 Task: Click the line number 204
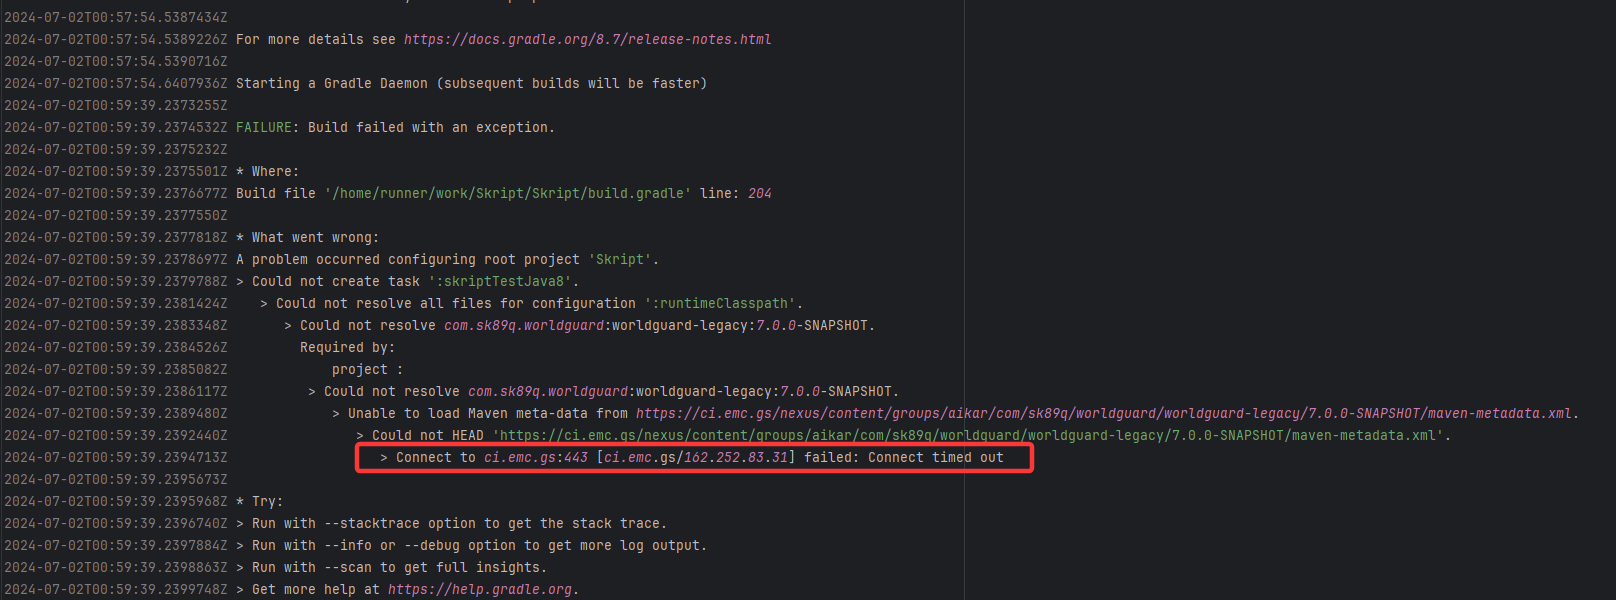pyautogui.click(x=759, y=194)
